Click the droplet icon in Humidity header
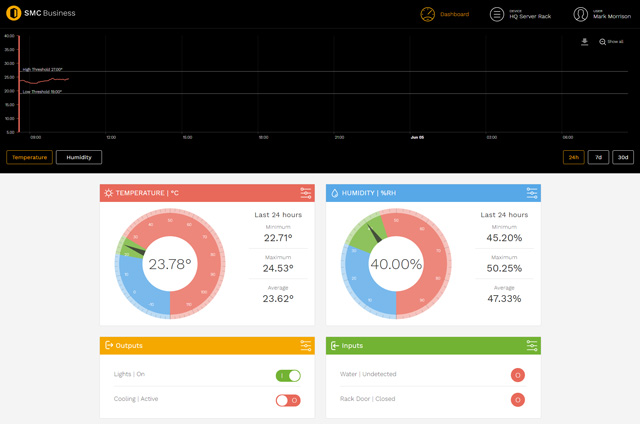The height and width of the screenshot is (424, 640). (x=335, y=193)
